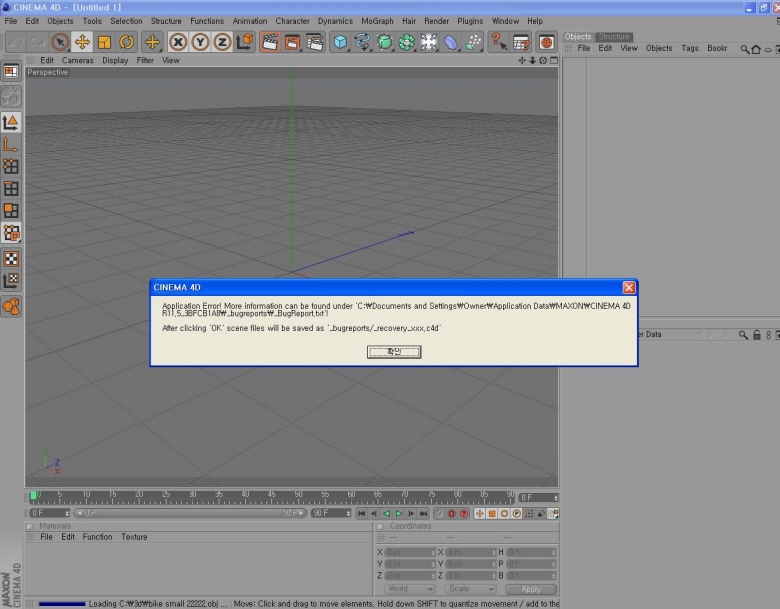Render the active view clapperboard icon

coord(270,42)
